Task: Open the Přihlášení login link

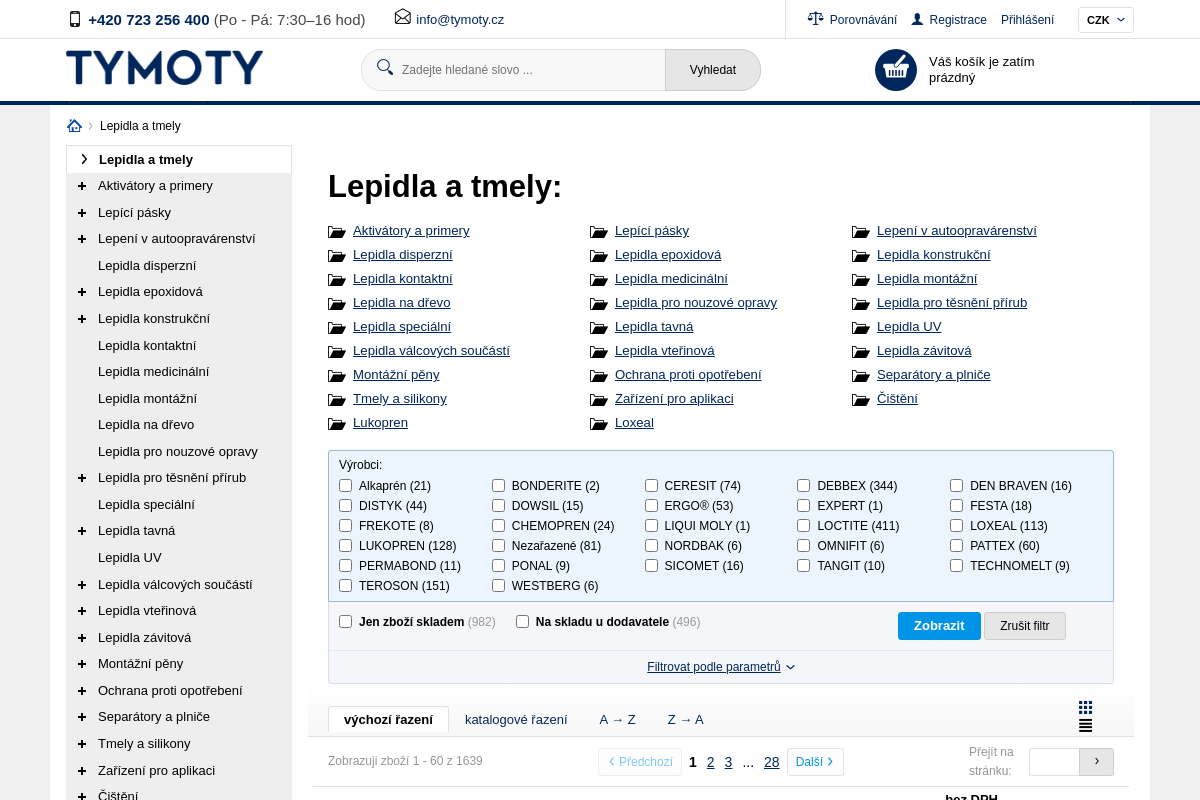Action: tap(1027, 20)
